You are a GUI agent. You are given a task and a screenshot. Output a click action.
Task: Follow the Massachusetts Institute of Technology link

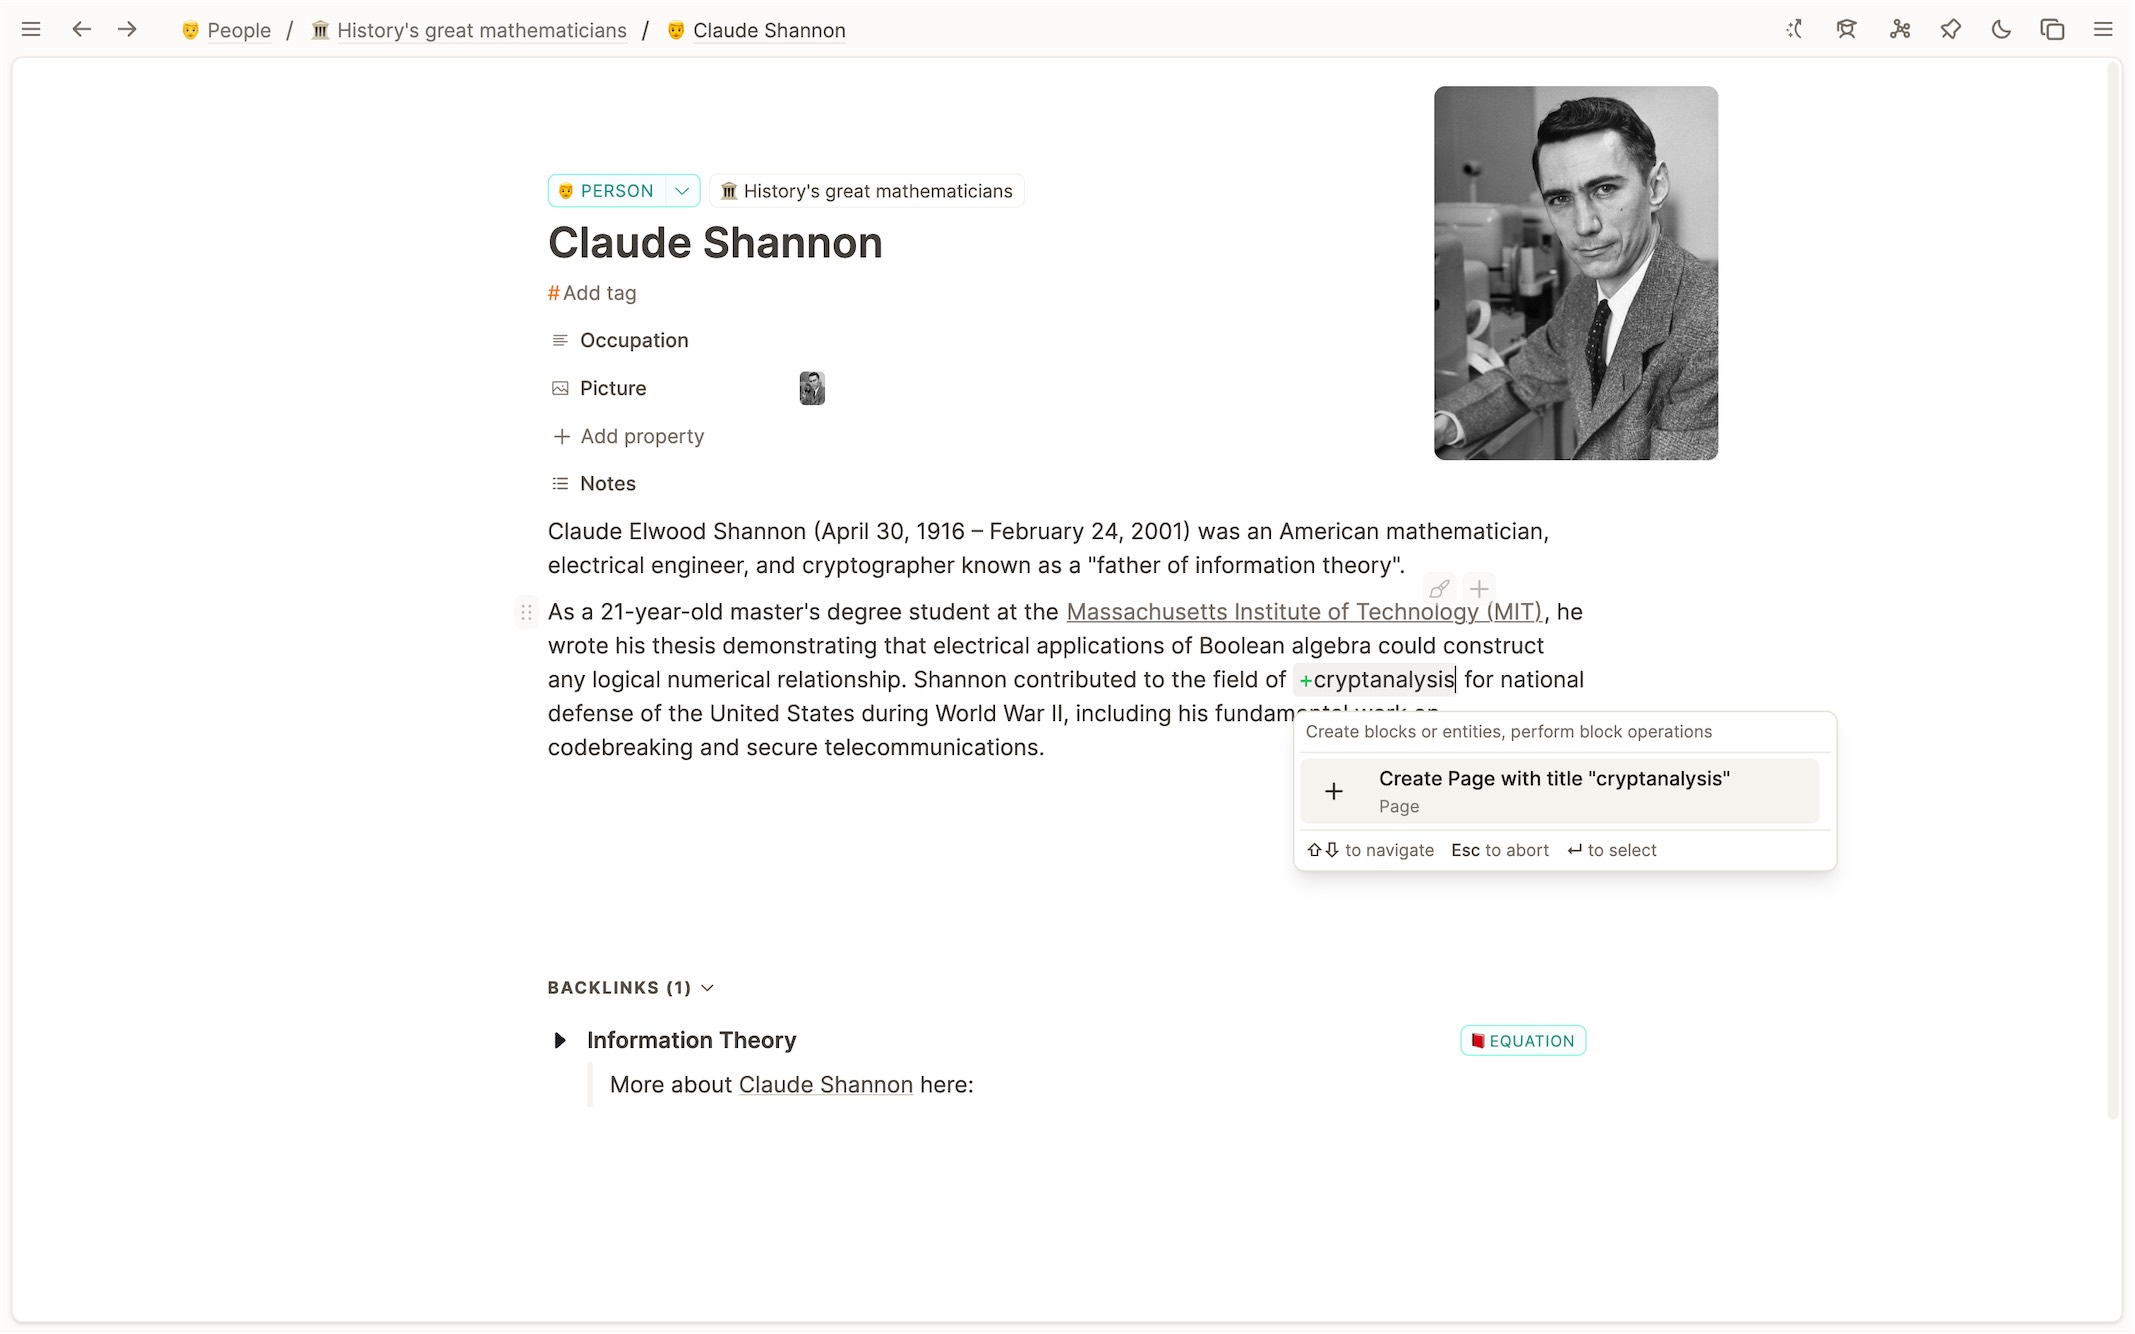1304,612
